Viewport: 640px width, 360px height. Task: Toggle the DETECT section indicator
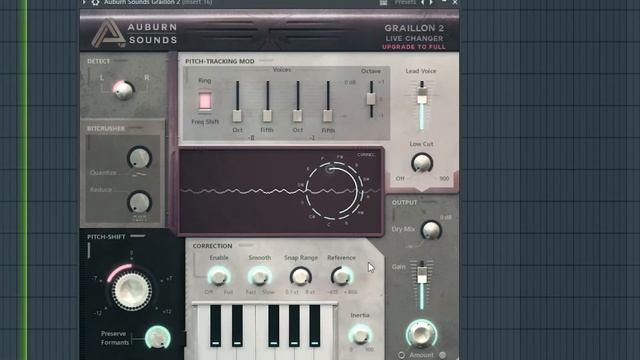(121, 61)
